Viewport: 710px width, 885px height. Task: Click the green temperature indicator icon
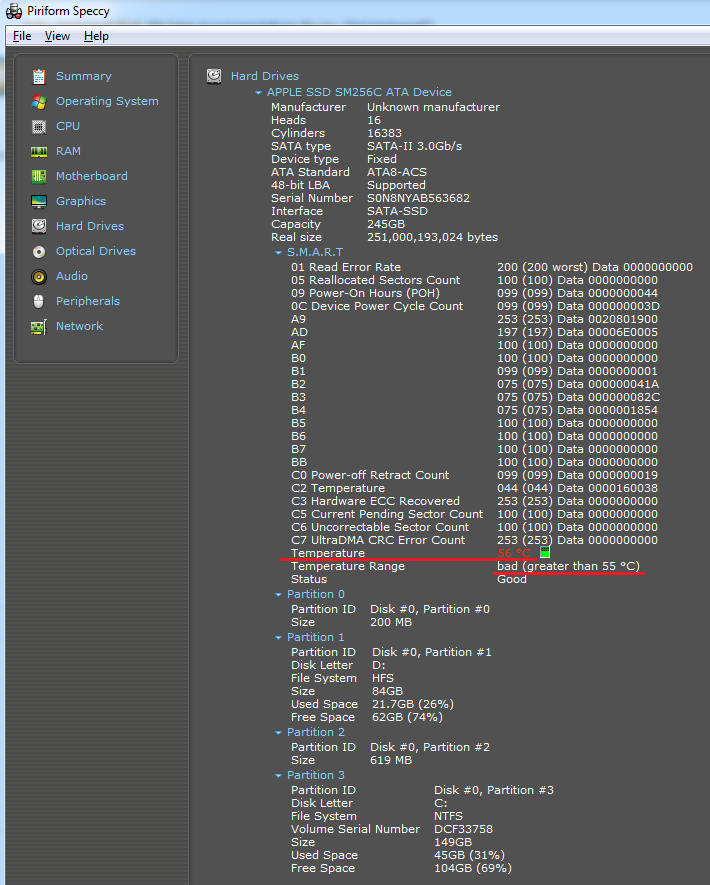[x=545, y=552]
